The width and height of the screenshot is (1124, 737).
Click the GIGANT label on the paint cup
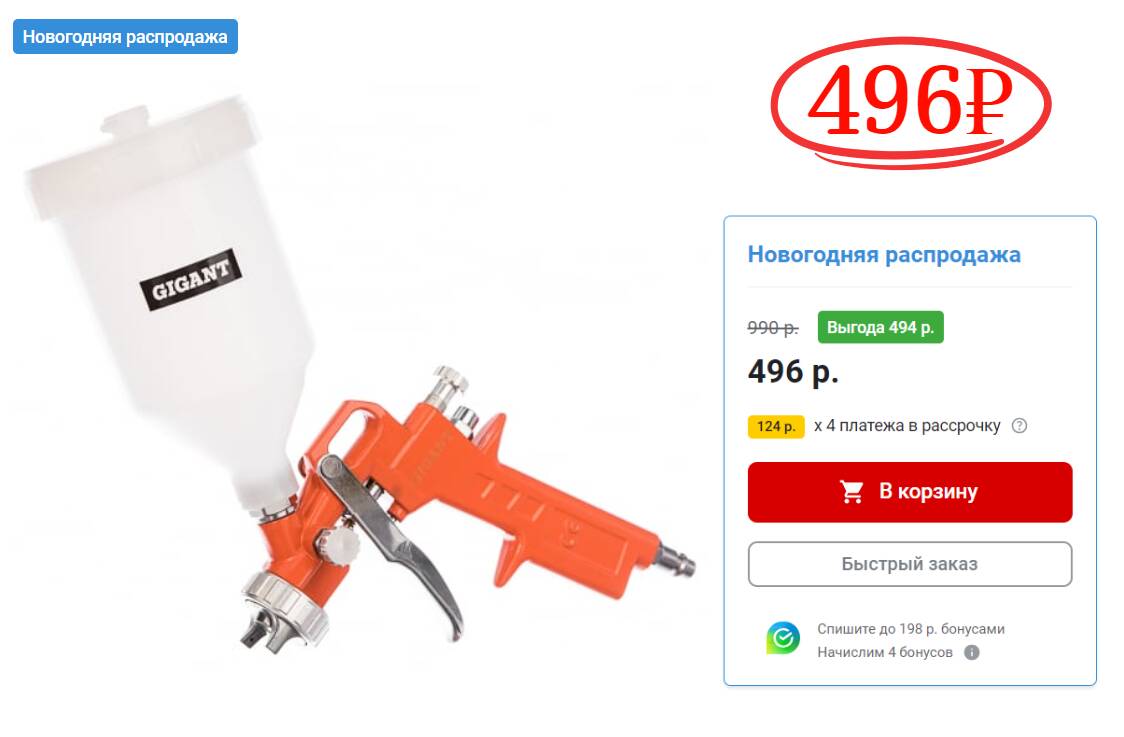[190, 280]
